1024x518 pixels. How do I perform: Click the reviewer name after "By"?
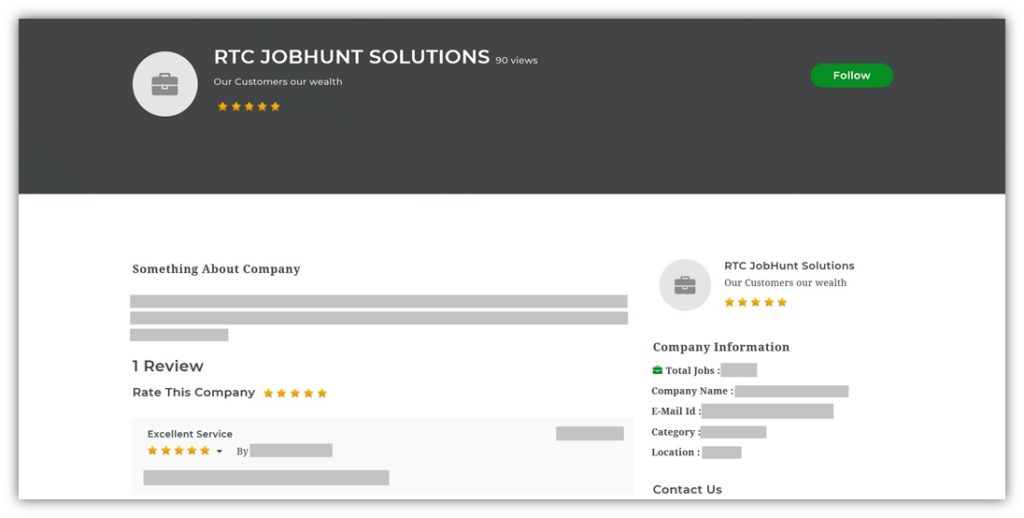coord(291,451)
